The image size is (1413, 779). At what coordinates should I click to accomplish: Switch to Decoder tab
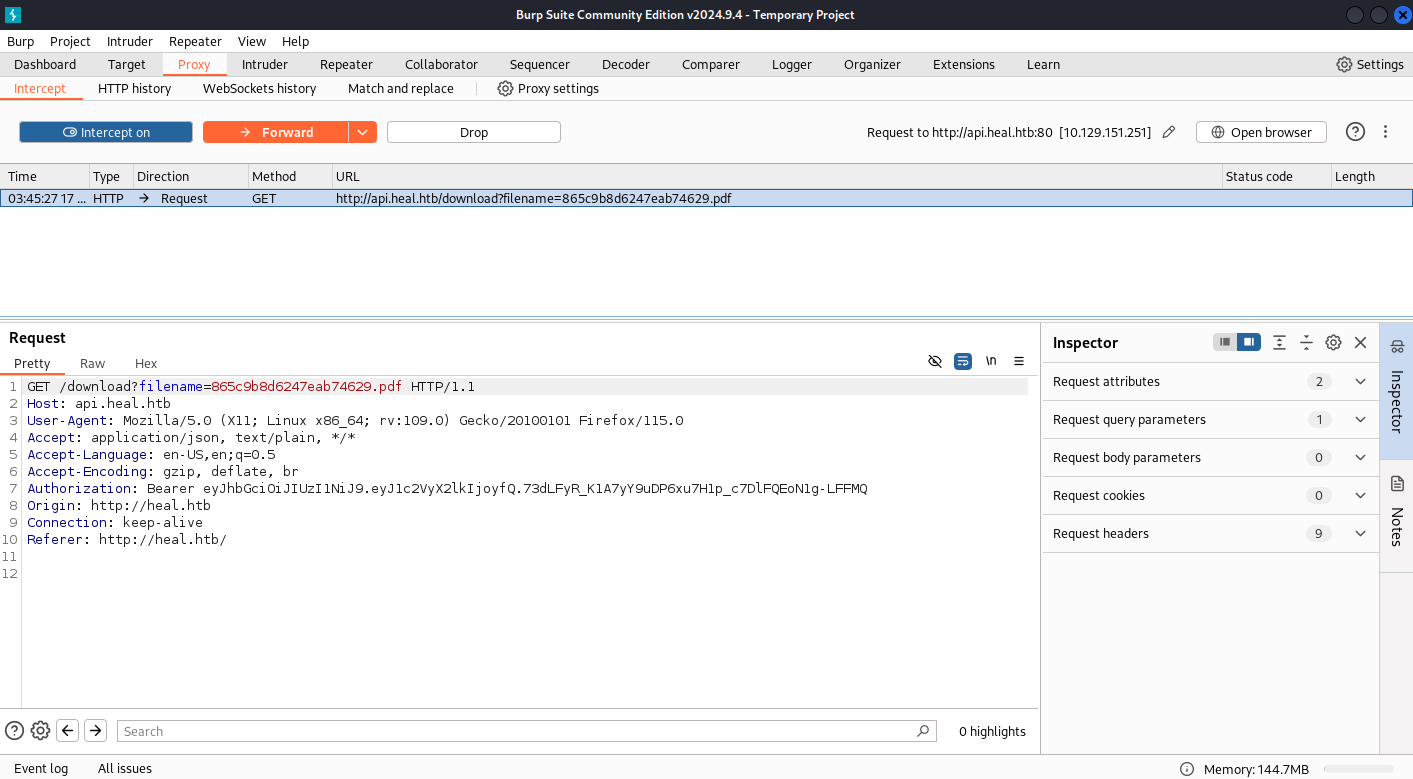click(x=626, y=64)
